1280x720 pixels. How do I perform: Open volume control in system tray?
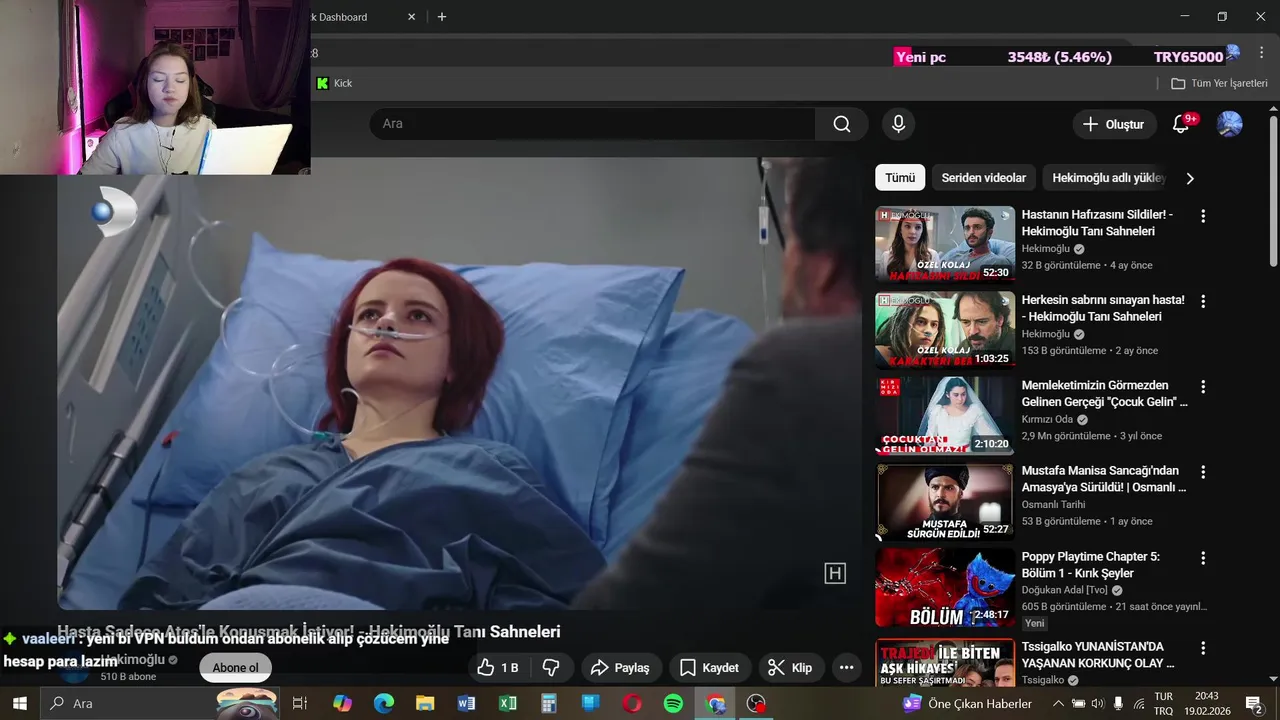[x=1097, y=703]
